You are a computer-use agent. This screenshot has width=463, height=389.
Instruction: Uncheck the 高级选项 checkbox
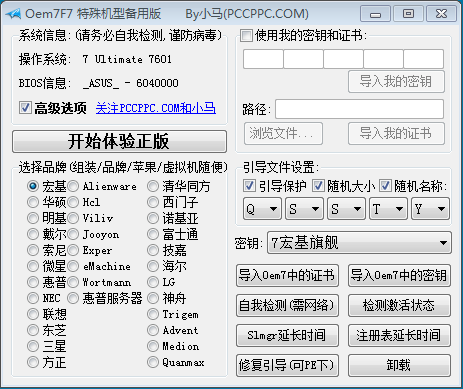(25, 108)
